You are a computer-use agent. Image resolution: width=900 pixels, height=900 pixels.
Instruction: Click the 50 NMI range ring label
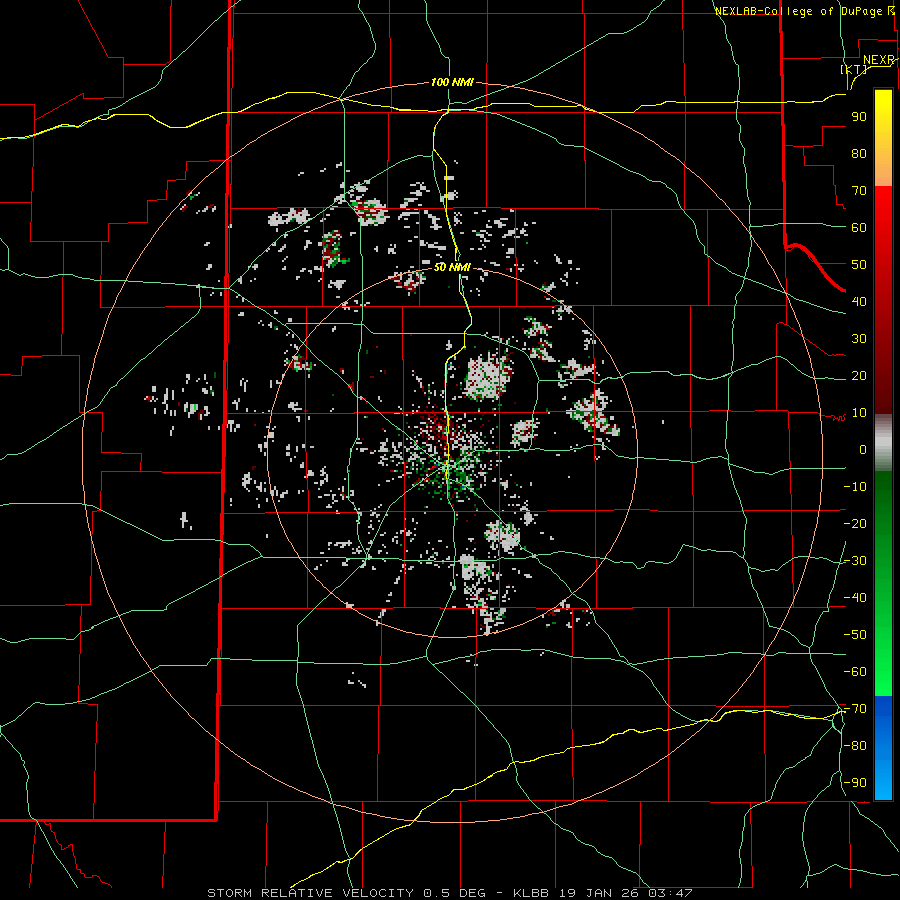[452, 267]
